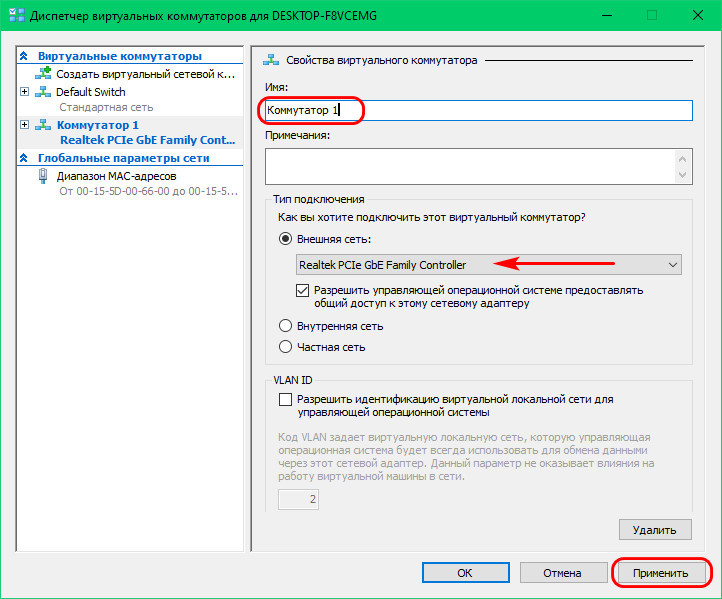Viewport: 722px width, 599px height.
Task: Click the Удалить button
Action: click(x=655, y=529)
